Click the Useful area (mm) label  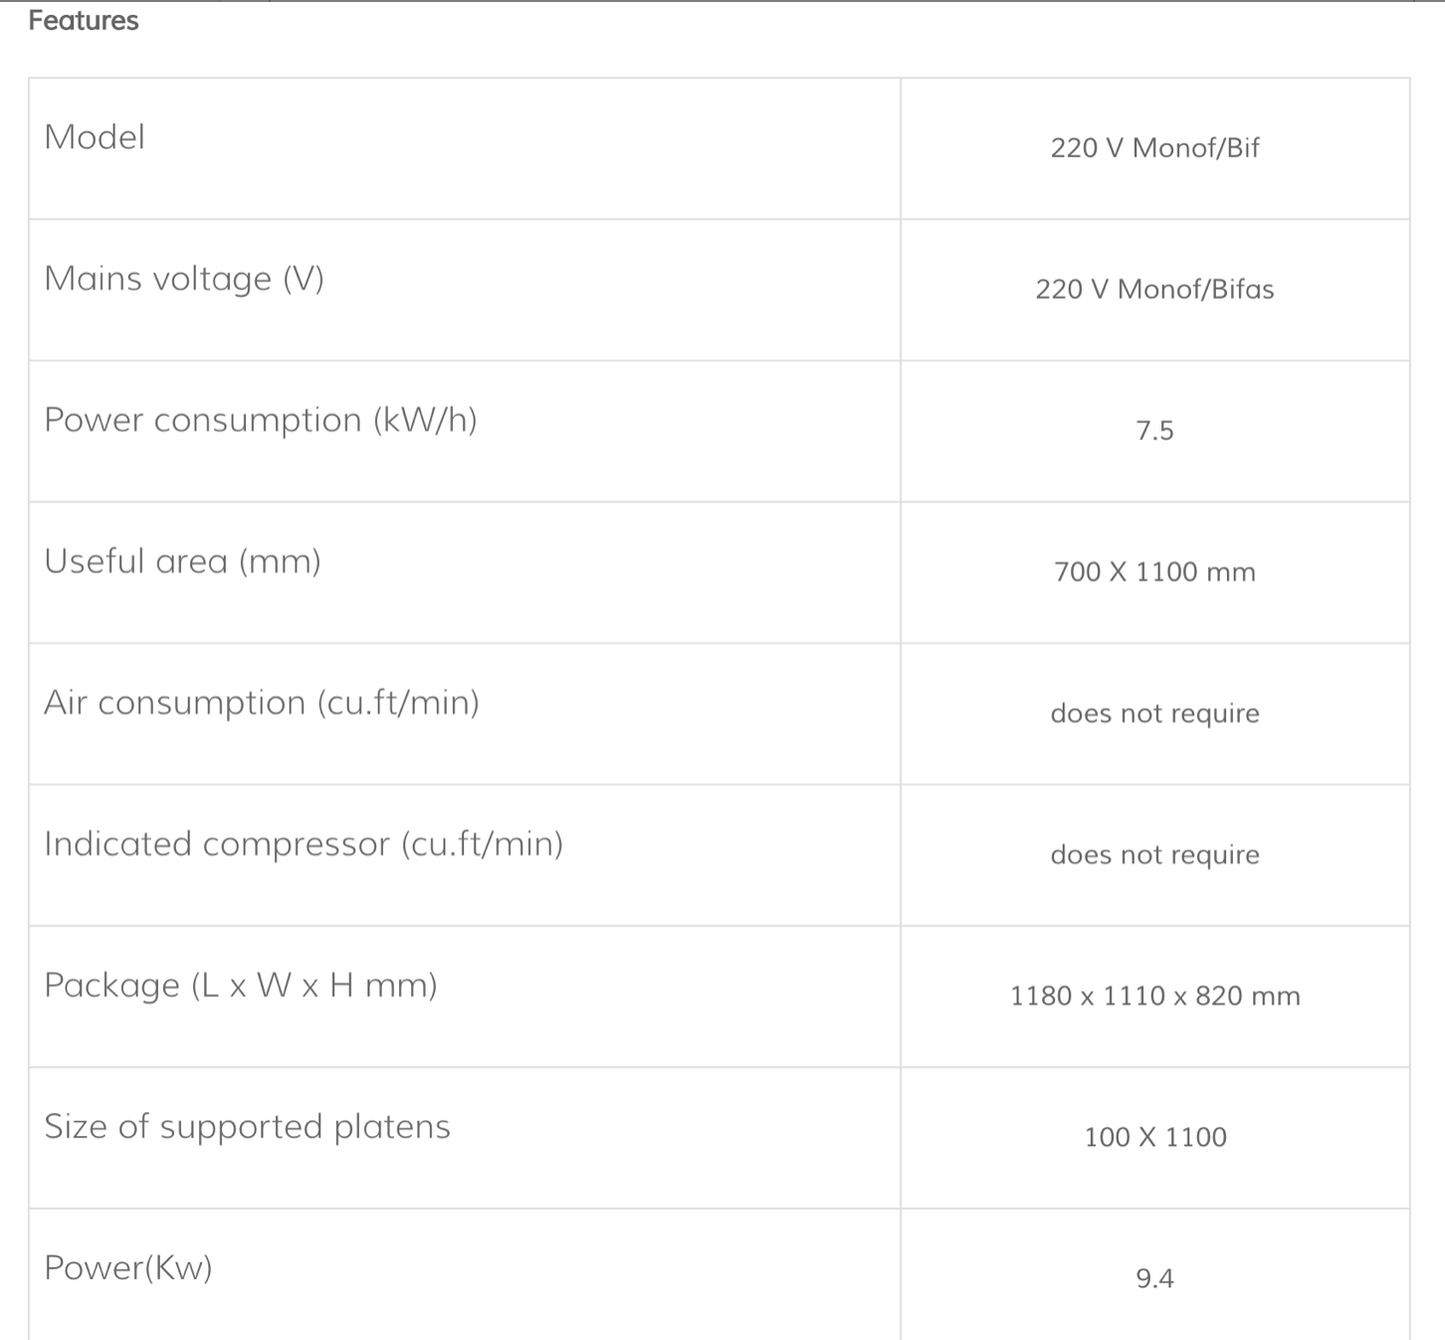pos(182,561)
